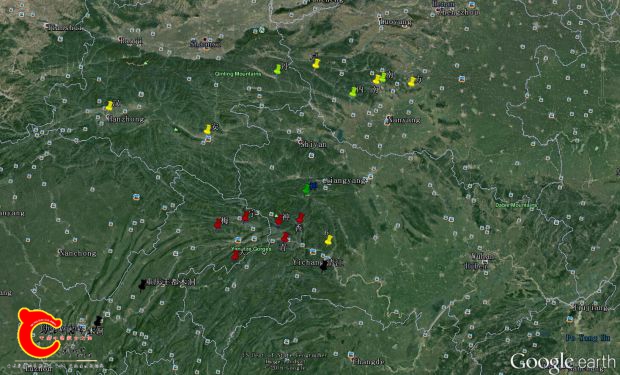The width and height of the screenshot is (620, 375).
Task: Click the green pushpin near Qinling Mountains label
Action: (x=278, y=69)
